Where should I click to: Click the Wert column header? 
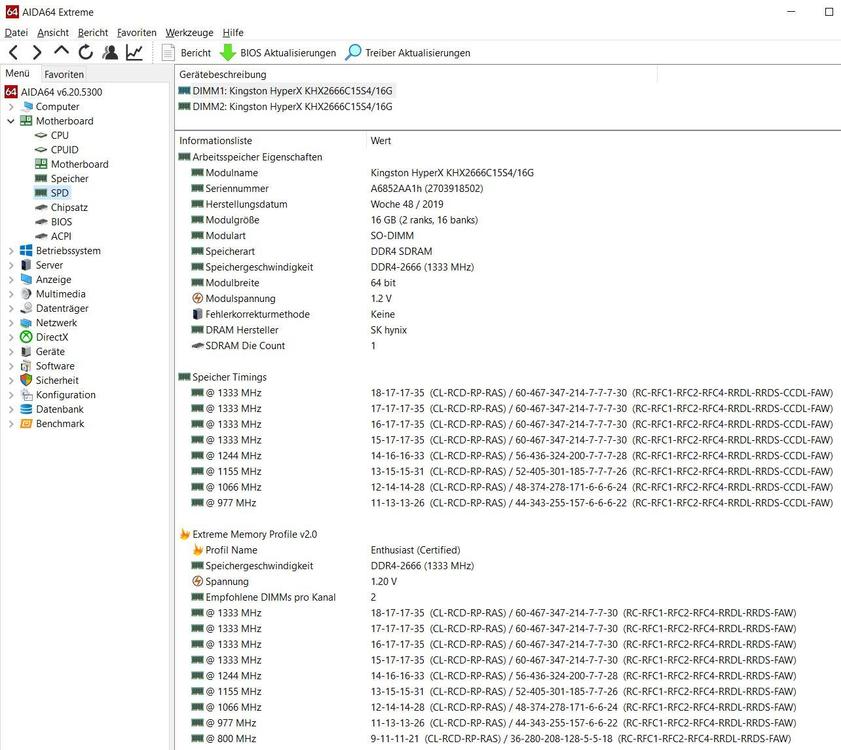(x=380, y=141)
